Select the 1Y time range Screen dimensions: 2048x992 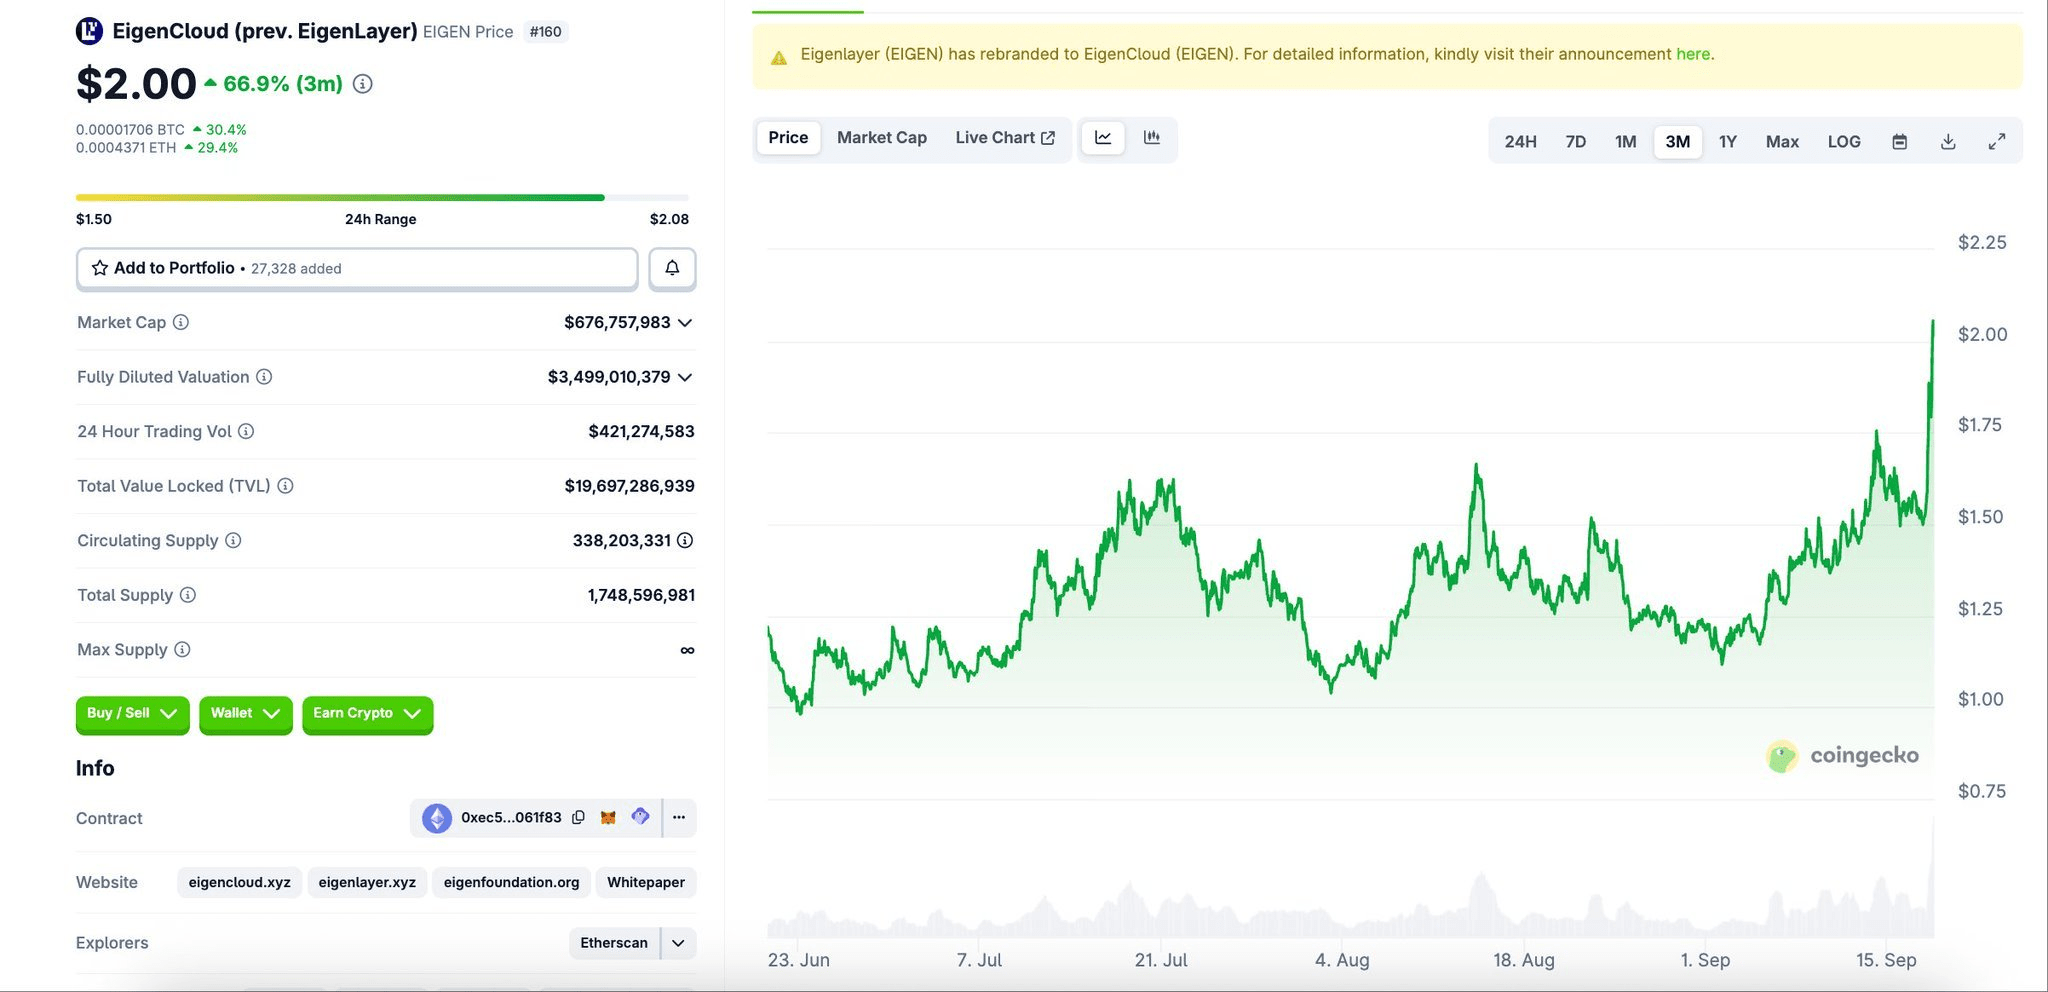point(1727,142)
